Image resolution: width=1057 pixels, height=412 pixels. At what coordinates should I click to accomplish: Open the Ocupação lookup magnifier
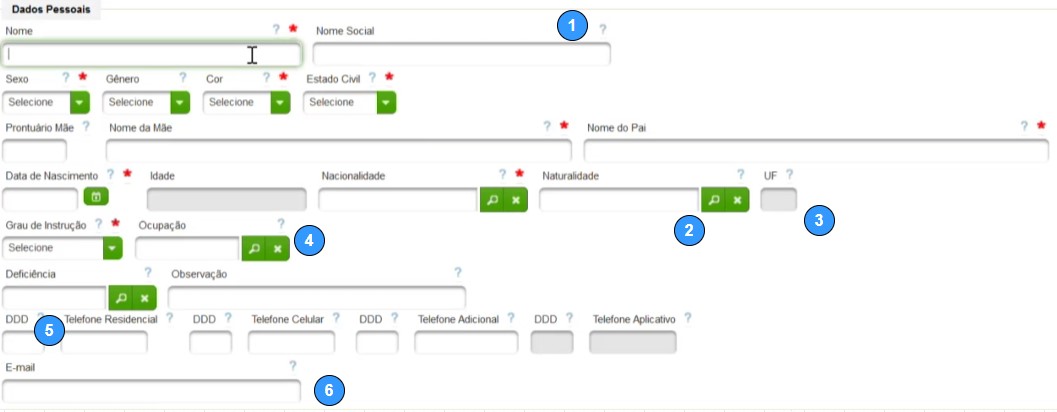coord(253,249)
